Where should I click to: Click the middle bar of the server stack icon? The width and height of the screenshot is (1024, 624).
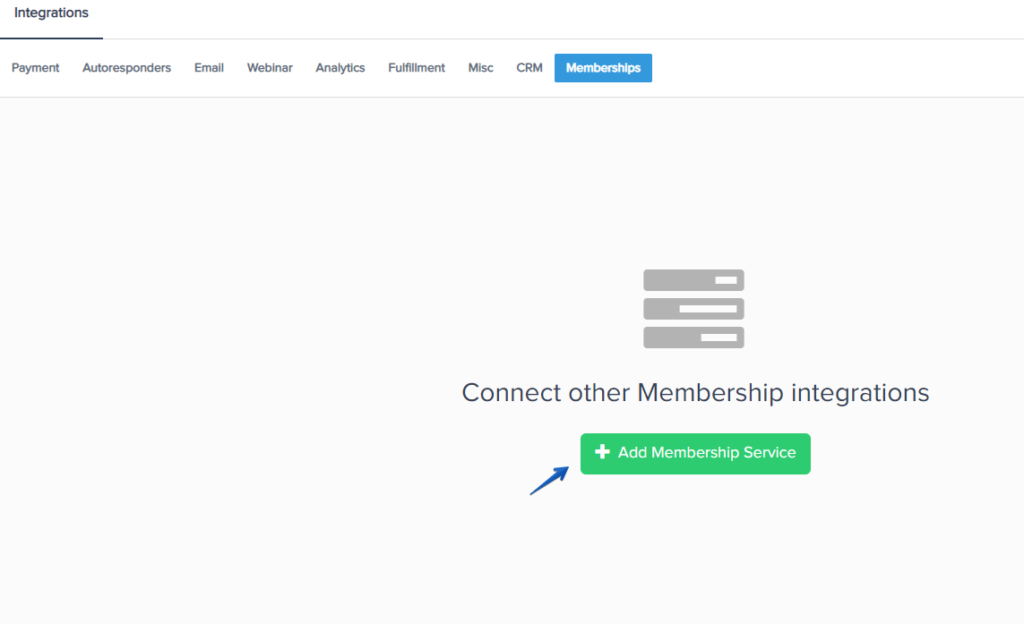click(693, 309)
